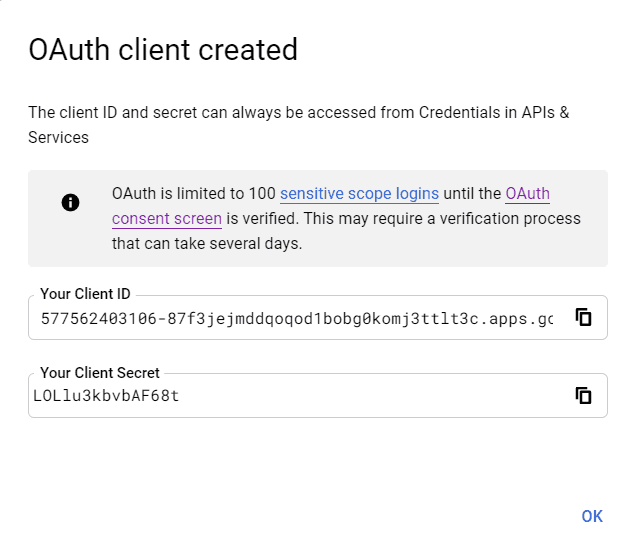Screen dimensions: 633x558
Task: Copy the Client Secret to clipboard
Action: pos(583,396)
